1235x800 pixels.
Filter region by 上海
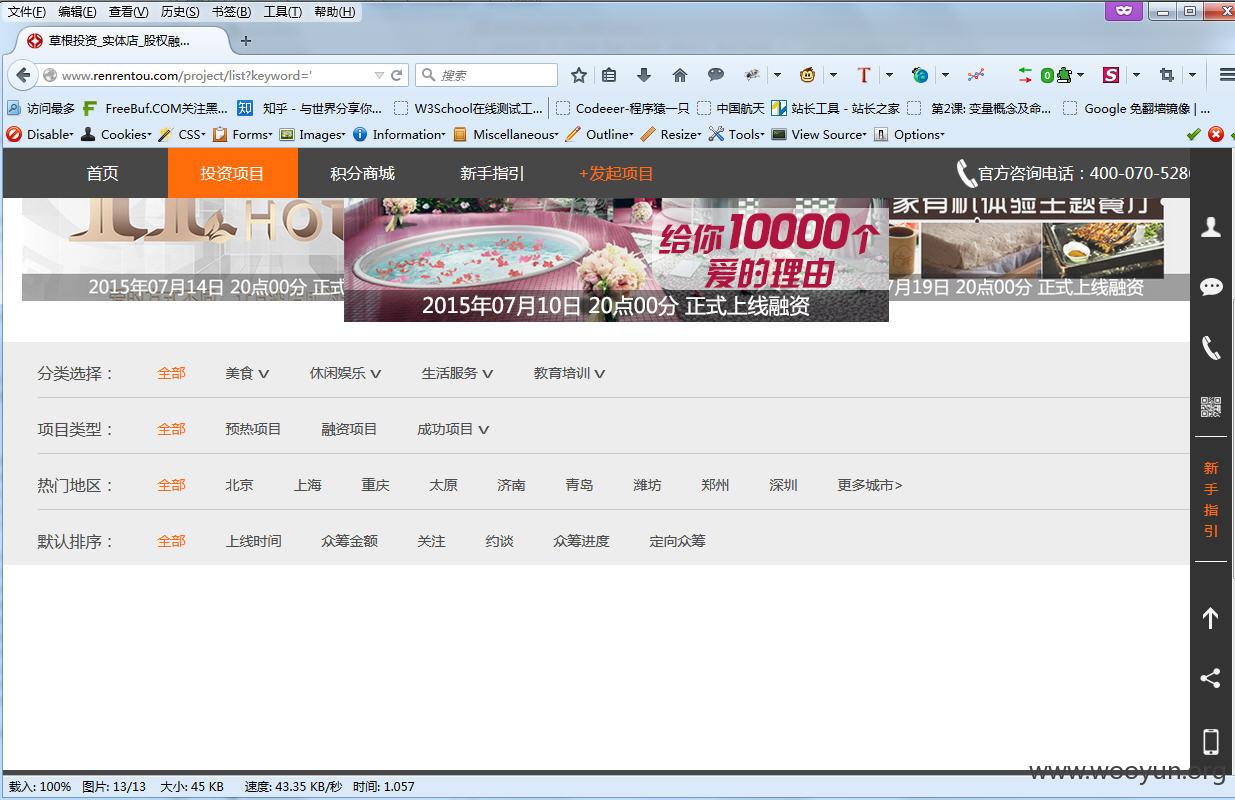pyautogui.click(x=307, y=485)
